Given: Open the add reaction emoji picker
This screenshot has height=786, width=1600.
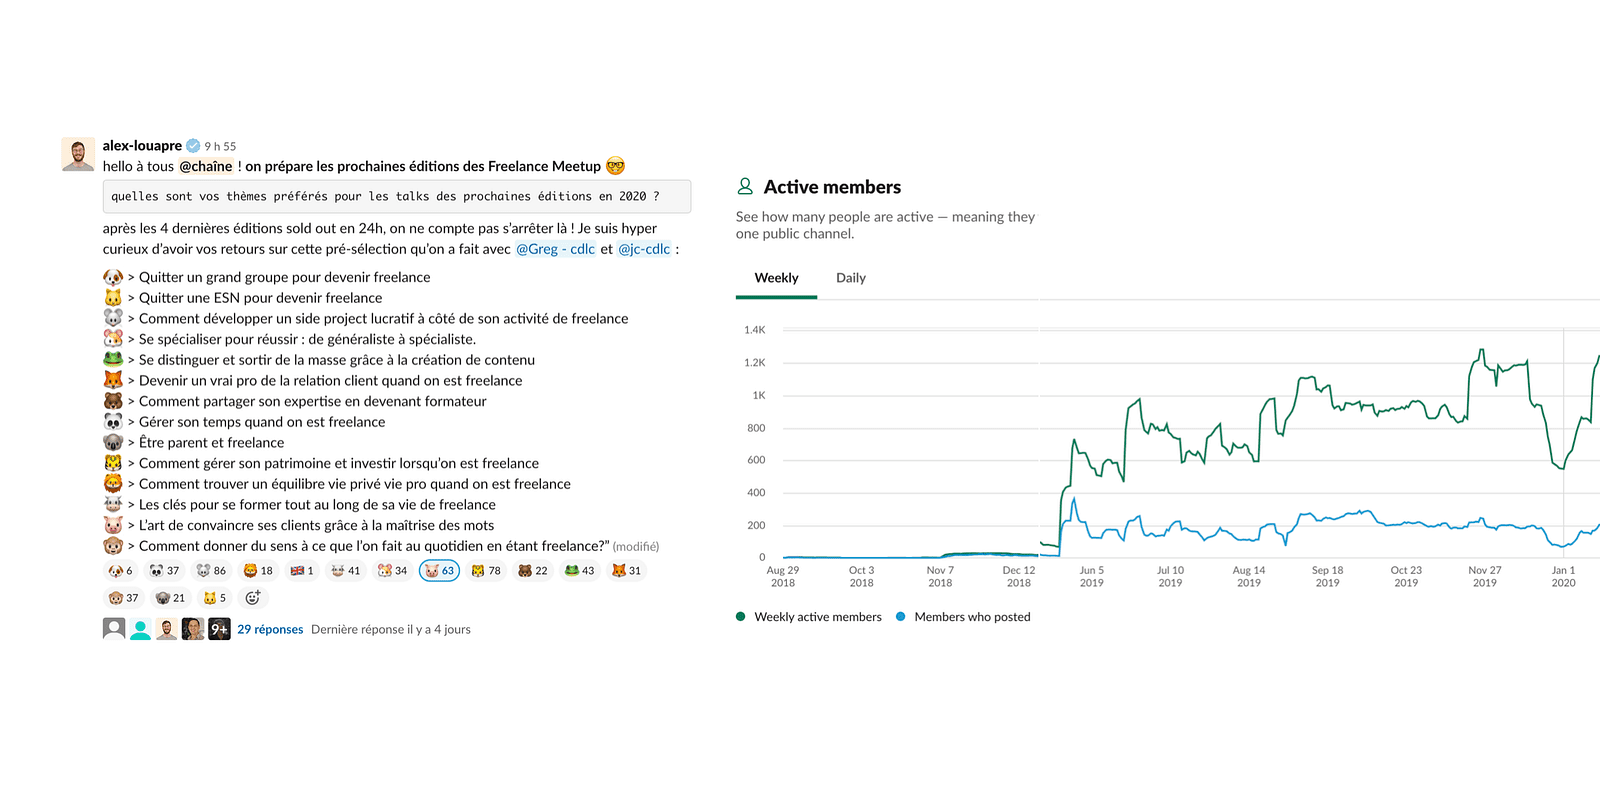Looking at the screenshot, I should [253, 598].
